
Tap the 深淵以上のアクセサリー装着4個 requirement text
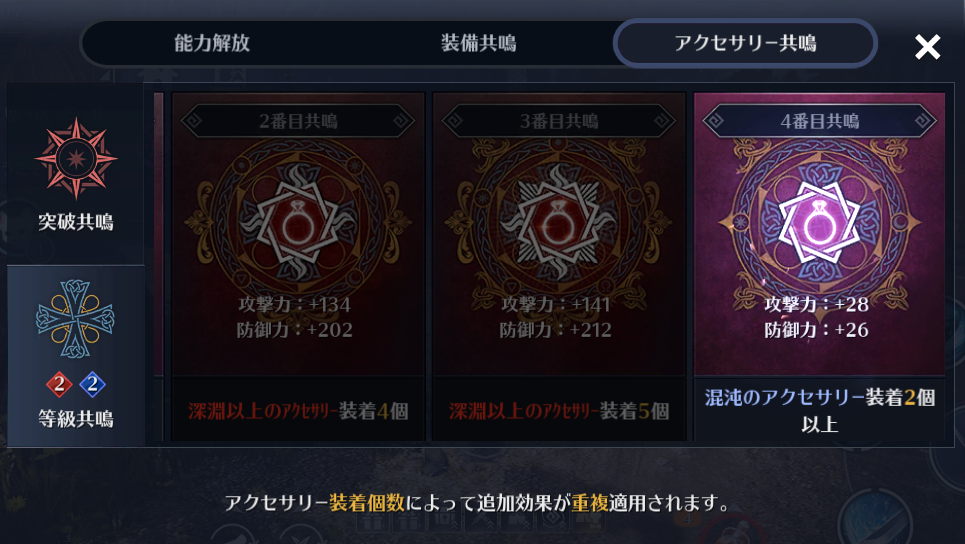(298, 411)
